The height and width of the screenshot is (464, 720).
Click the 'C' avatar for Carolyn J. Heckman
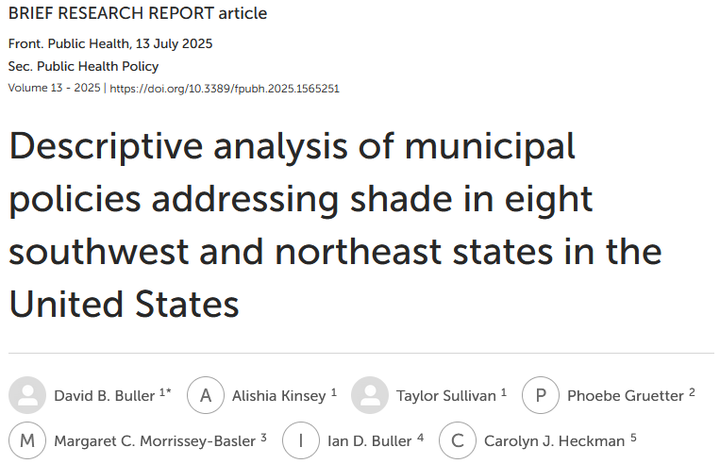tap(458, 439)
